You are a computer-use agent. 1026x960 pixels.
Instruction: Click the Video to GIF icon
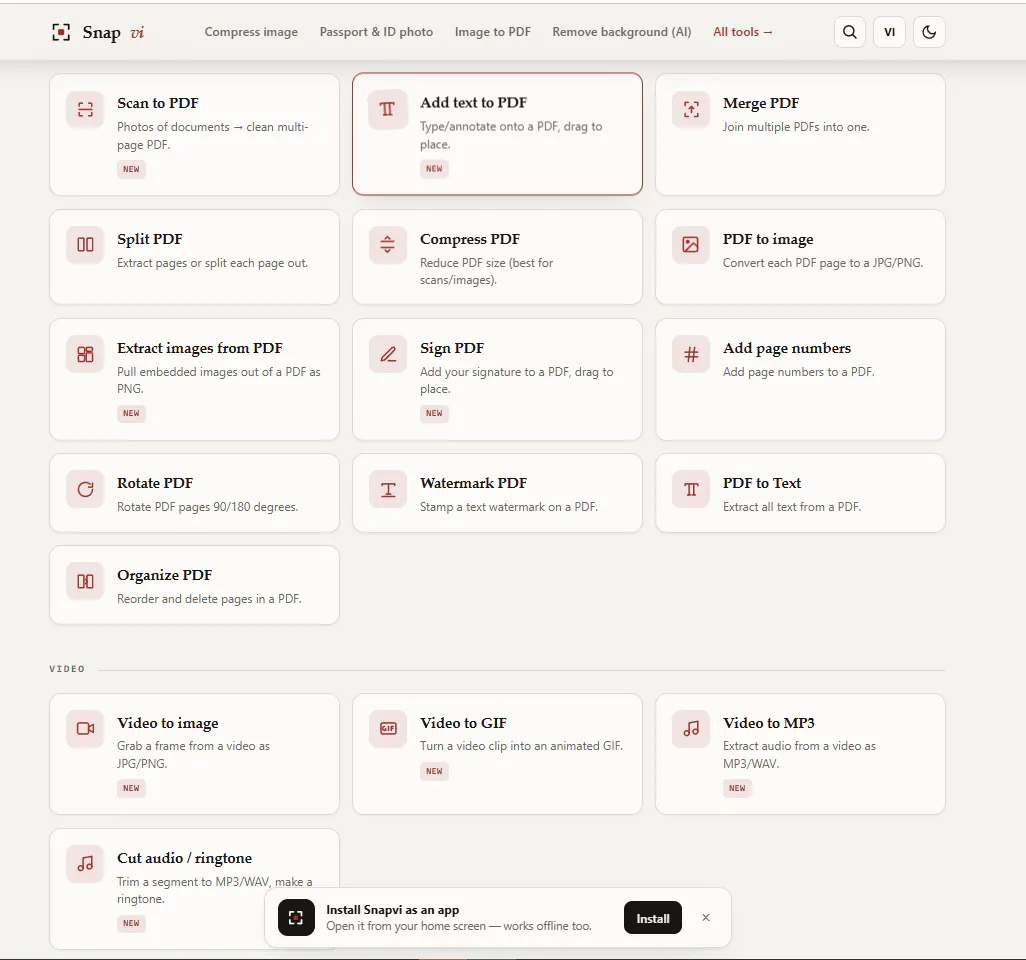(388, 728)
